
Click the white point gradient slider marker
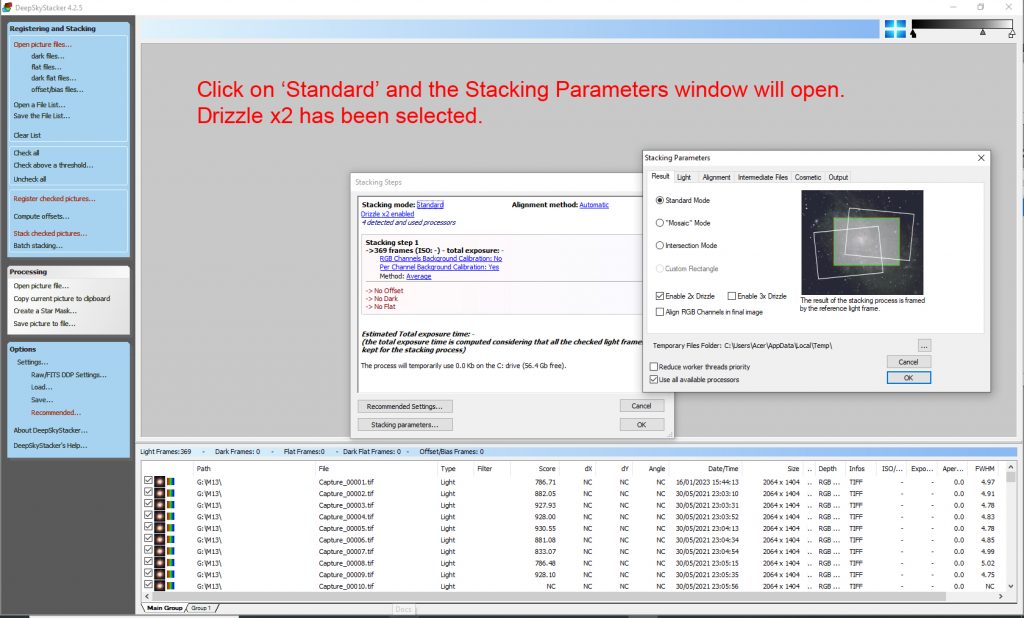tap(1012, 33)
